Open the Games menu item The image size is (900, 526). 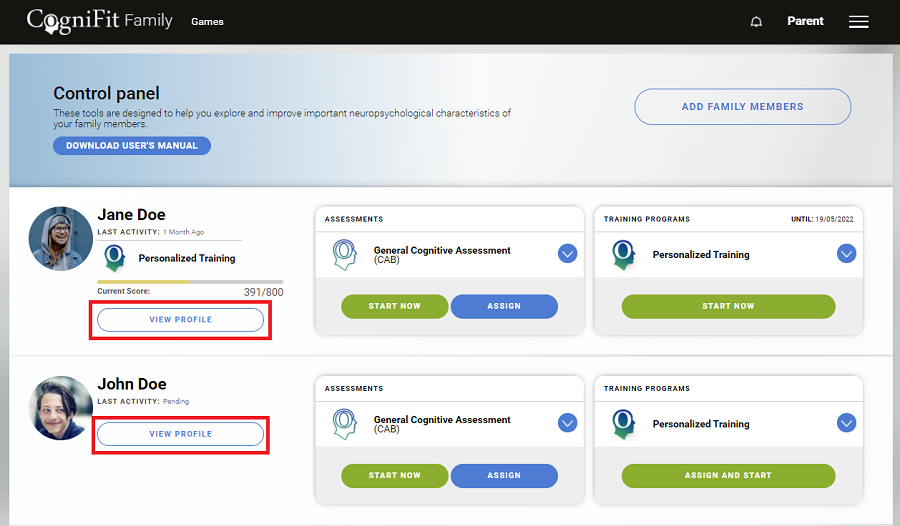tap(207, 22)
